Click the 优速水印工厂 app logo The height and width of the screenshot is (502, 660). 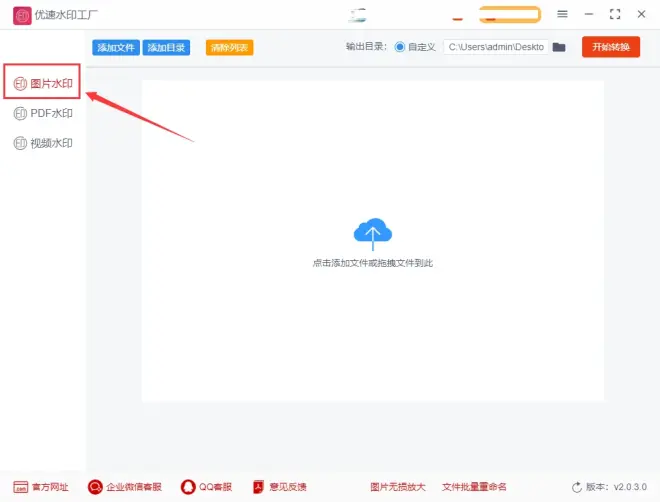(x=22, y=15)
